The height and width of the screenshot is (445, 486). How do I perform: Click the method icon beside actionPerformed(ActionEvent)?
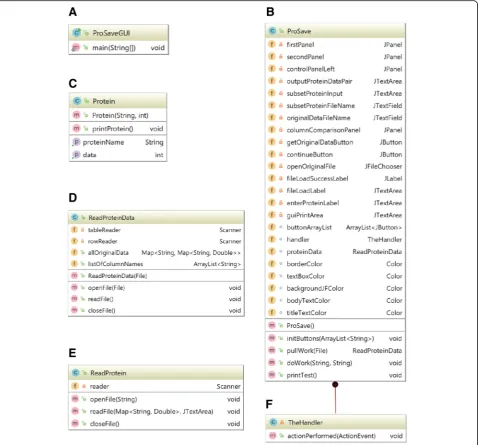point(273,436)
